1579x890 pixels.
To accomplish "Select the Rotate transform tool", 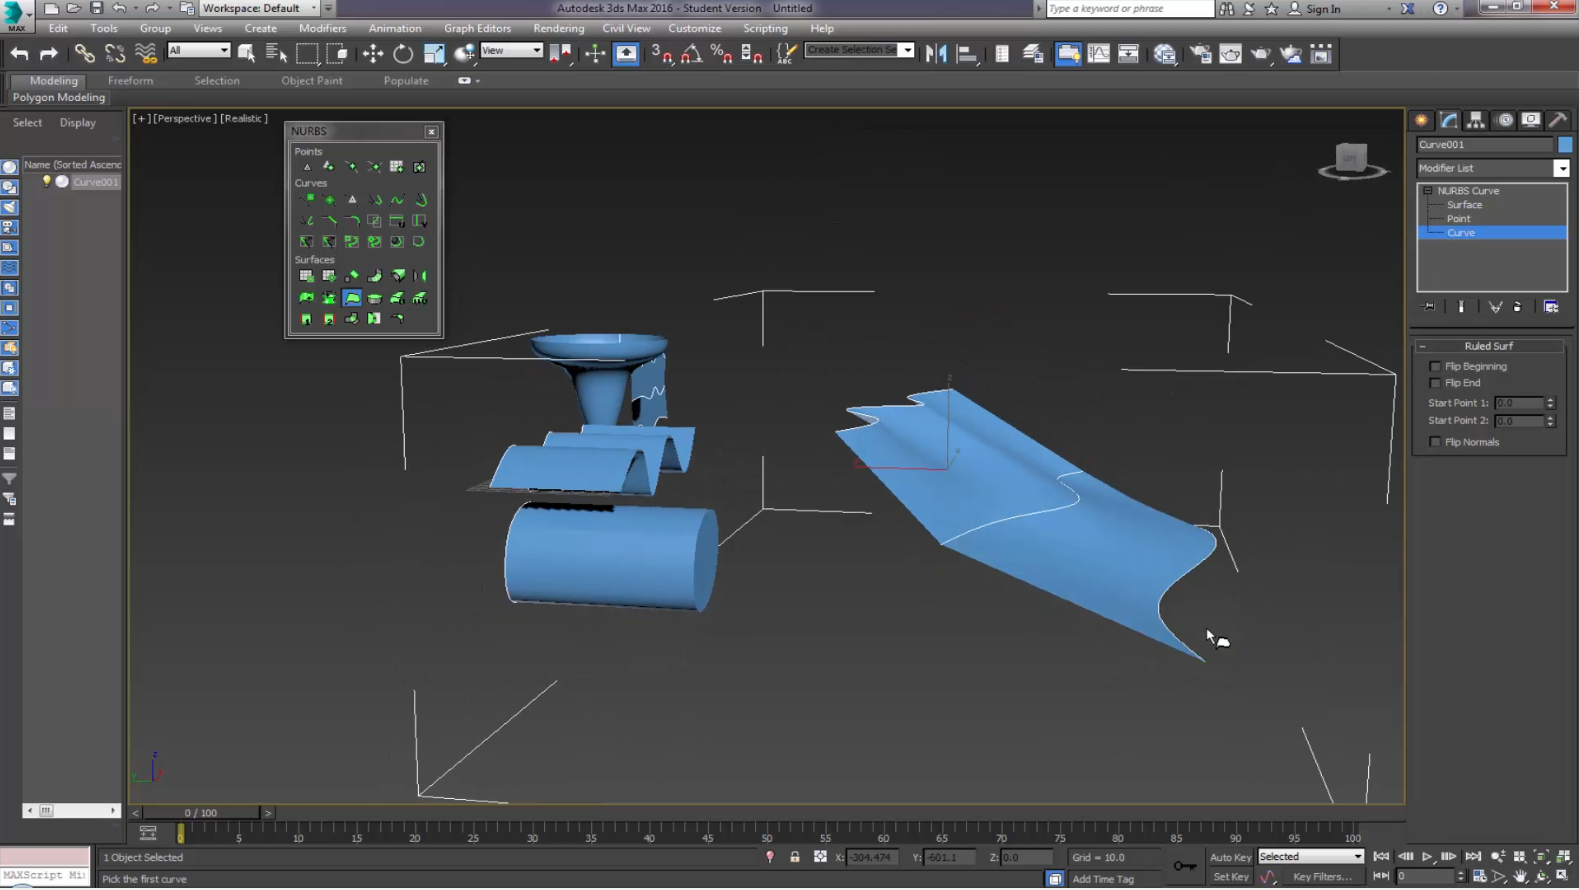I will pos(402,54).
